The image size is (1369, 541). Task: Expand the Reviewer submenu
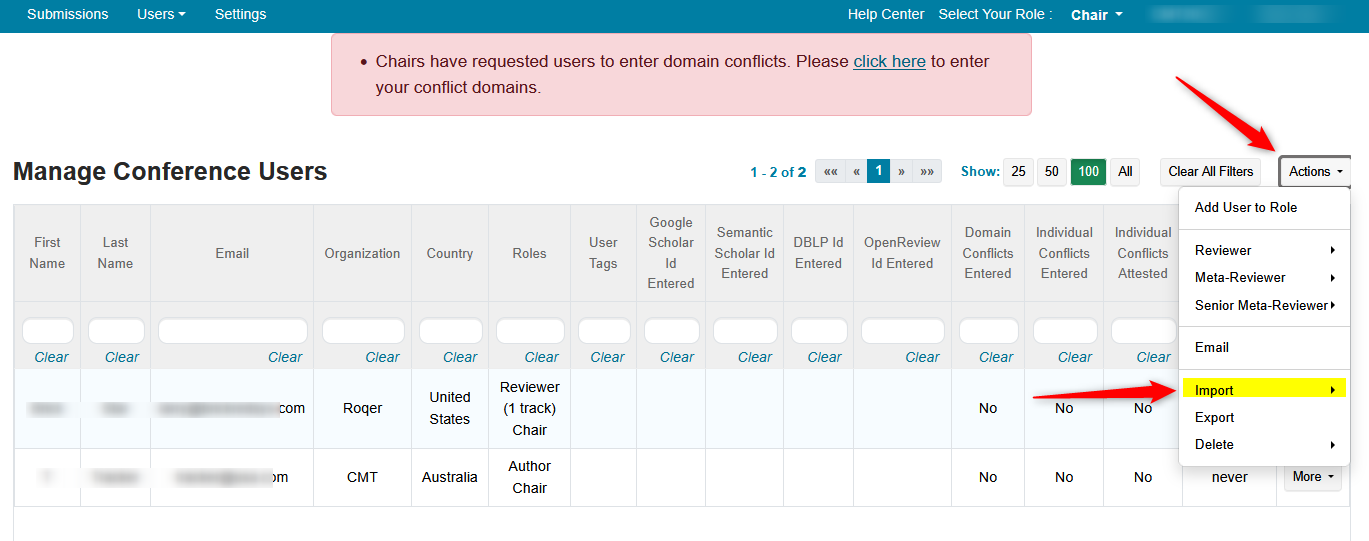click(x=1265, y=250)
